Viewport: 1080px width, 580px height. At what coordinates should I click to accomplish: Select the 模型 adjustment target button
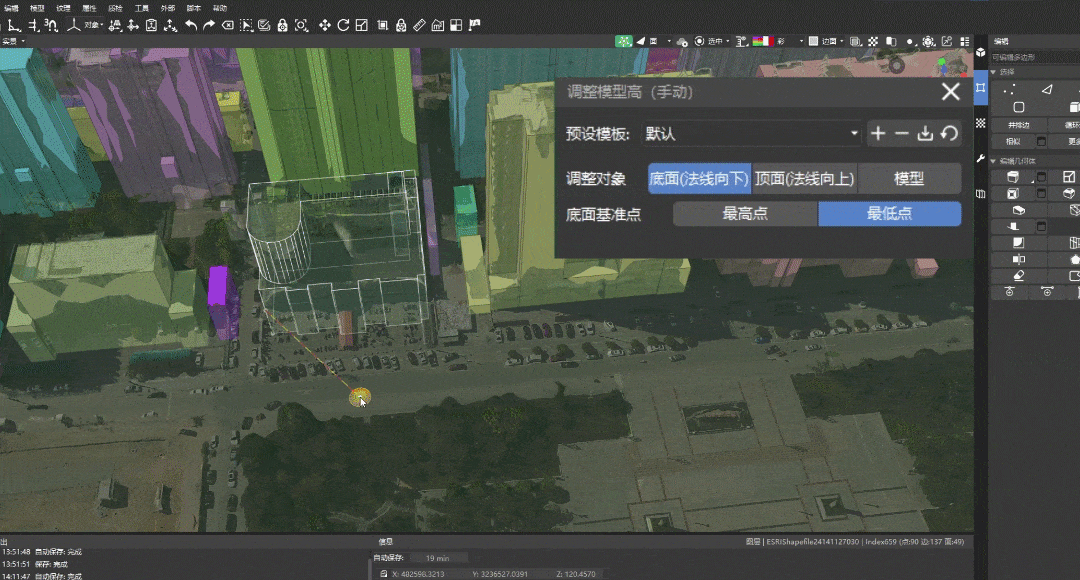(908, 179)
